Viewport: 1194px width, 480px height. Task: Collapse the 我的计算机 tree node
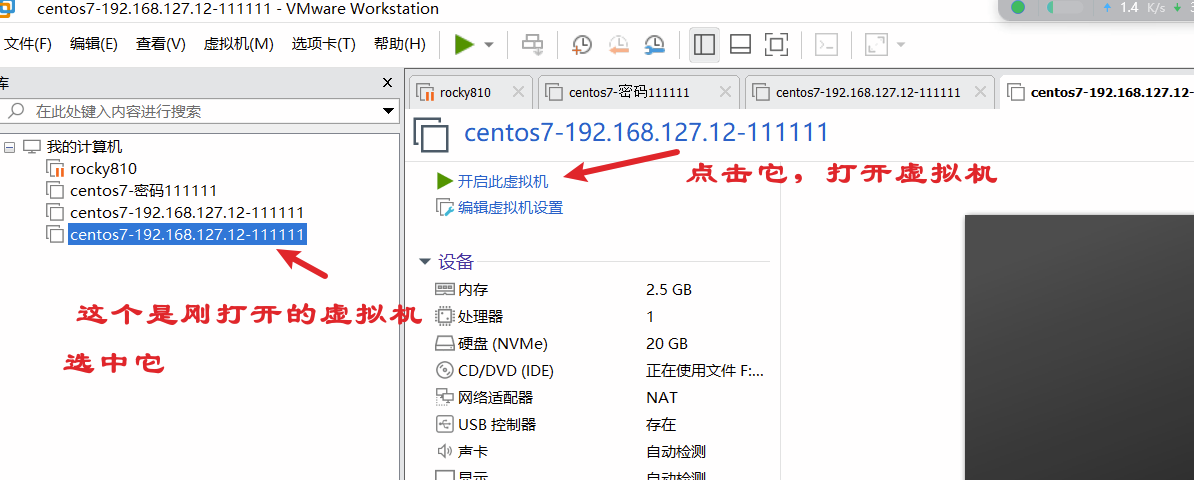(x=9, y=147)
